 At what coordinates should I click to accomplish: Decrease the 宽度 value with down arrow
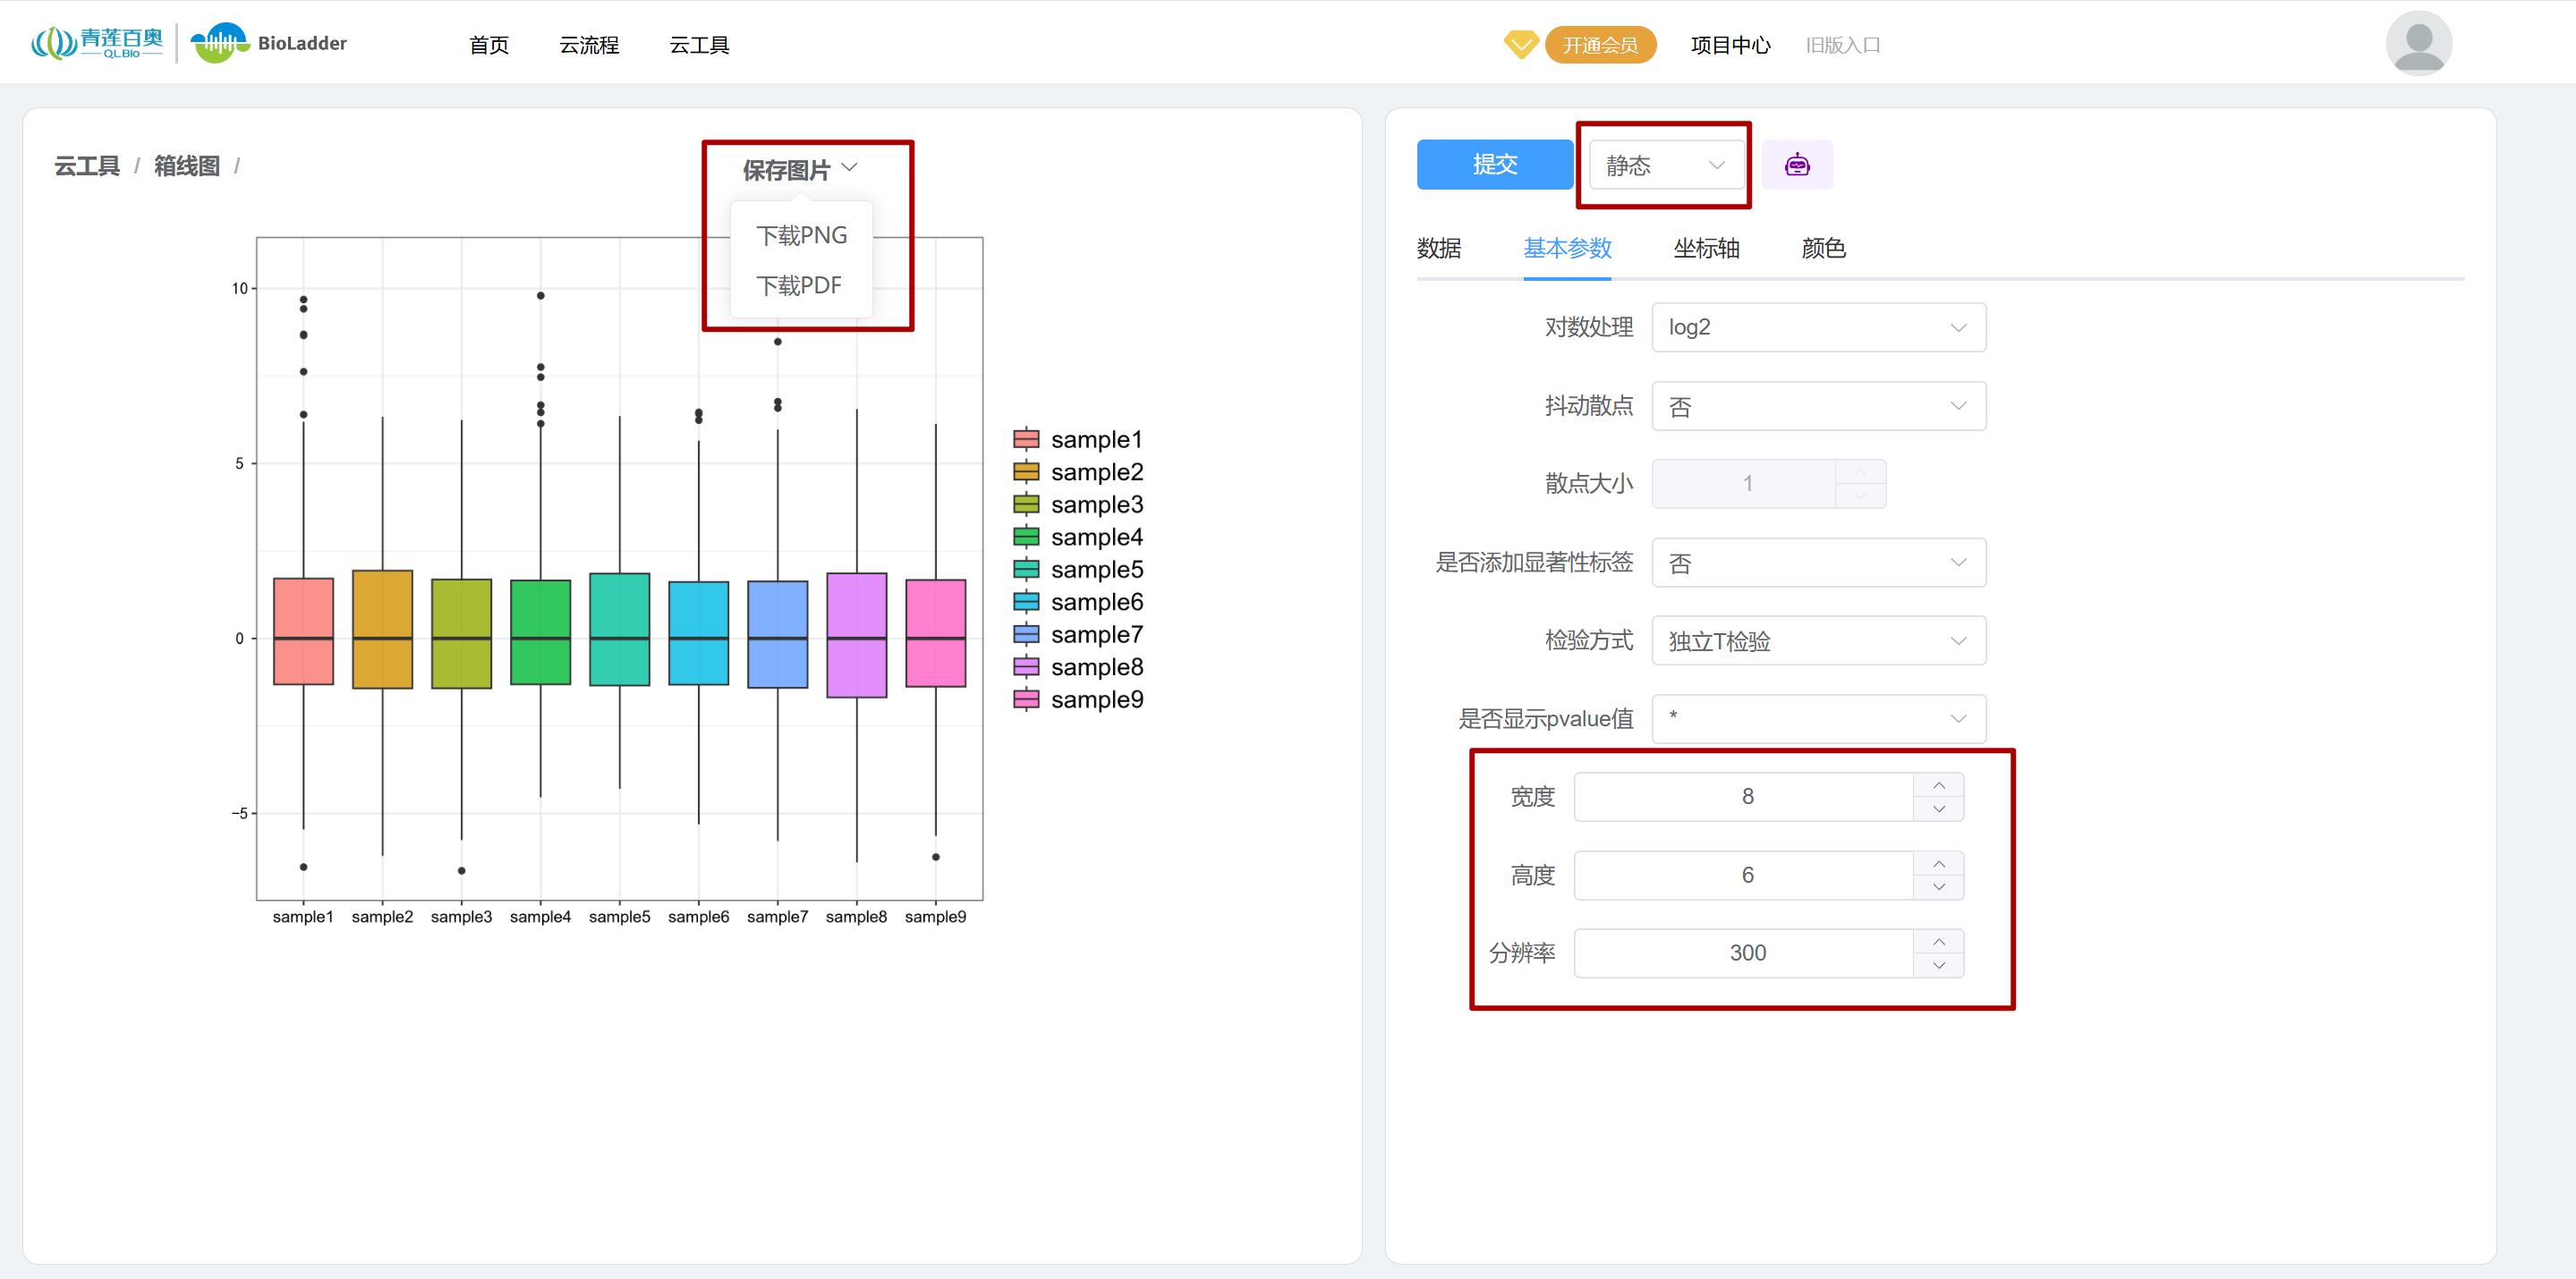(x=1939, y=809)
